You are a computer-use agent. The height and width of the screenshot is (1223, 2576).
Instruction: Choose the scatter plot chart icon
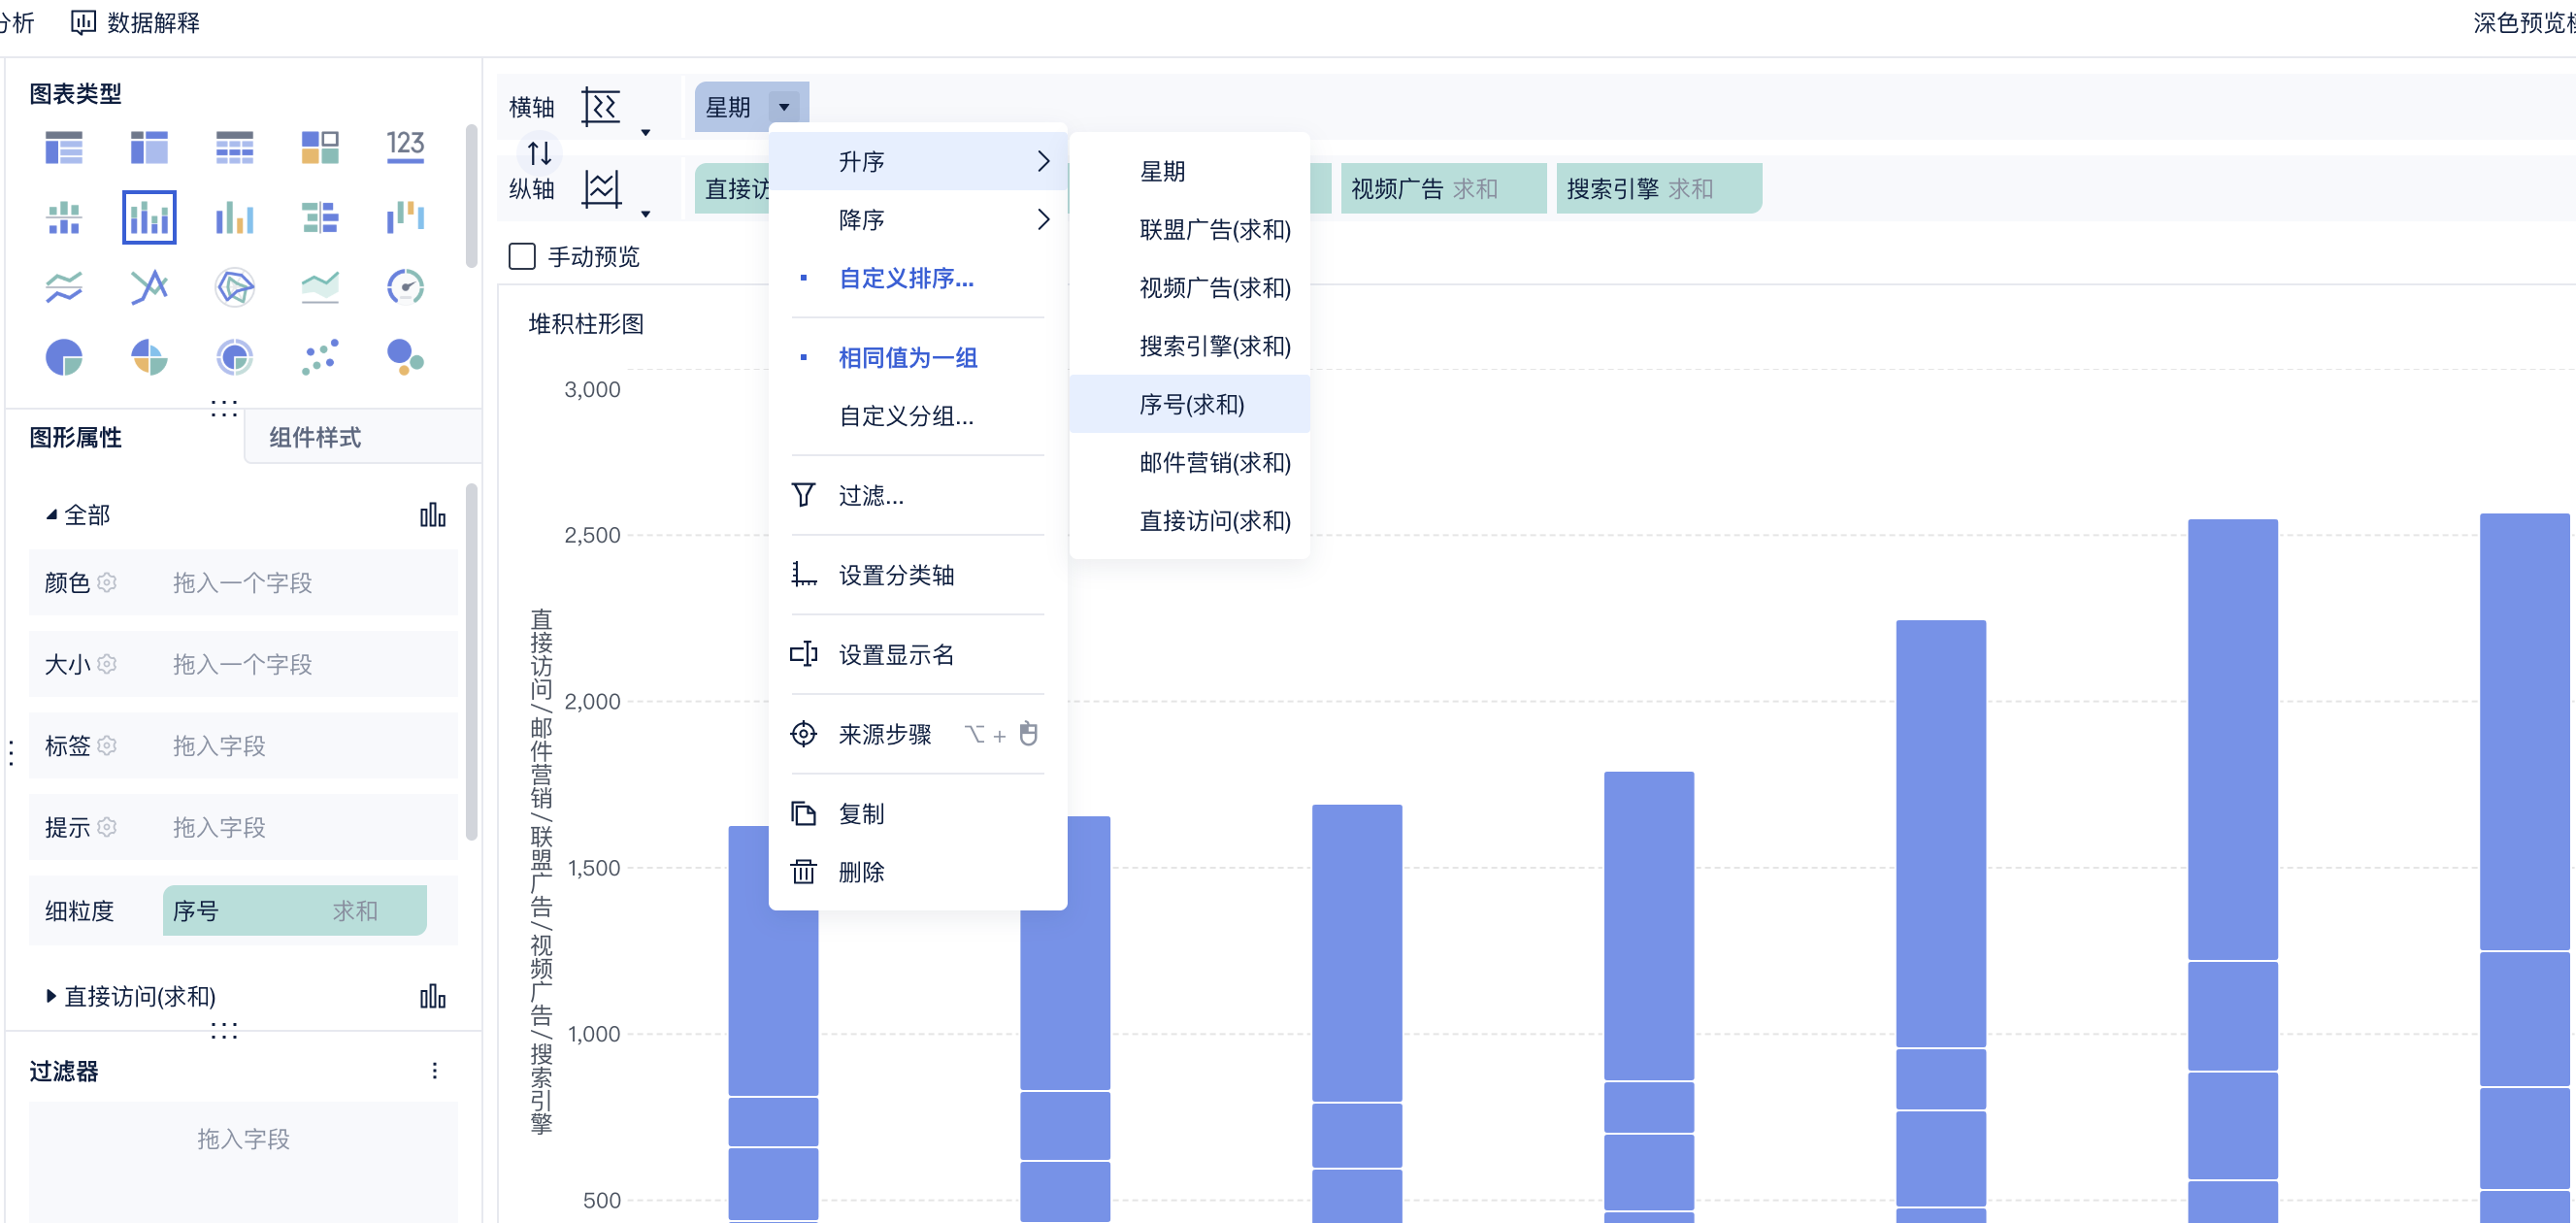(320, 357)
